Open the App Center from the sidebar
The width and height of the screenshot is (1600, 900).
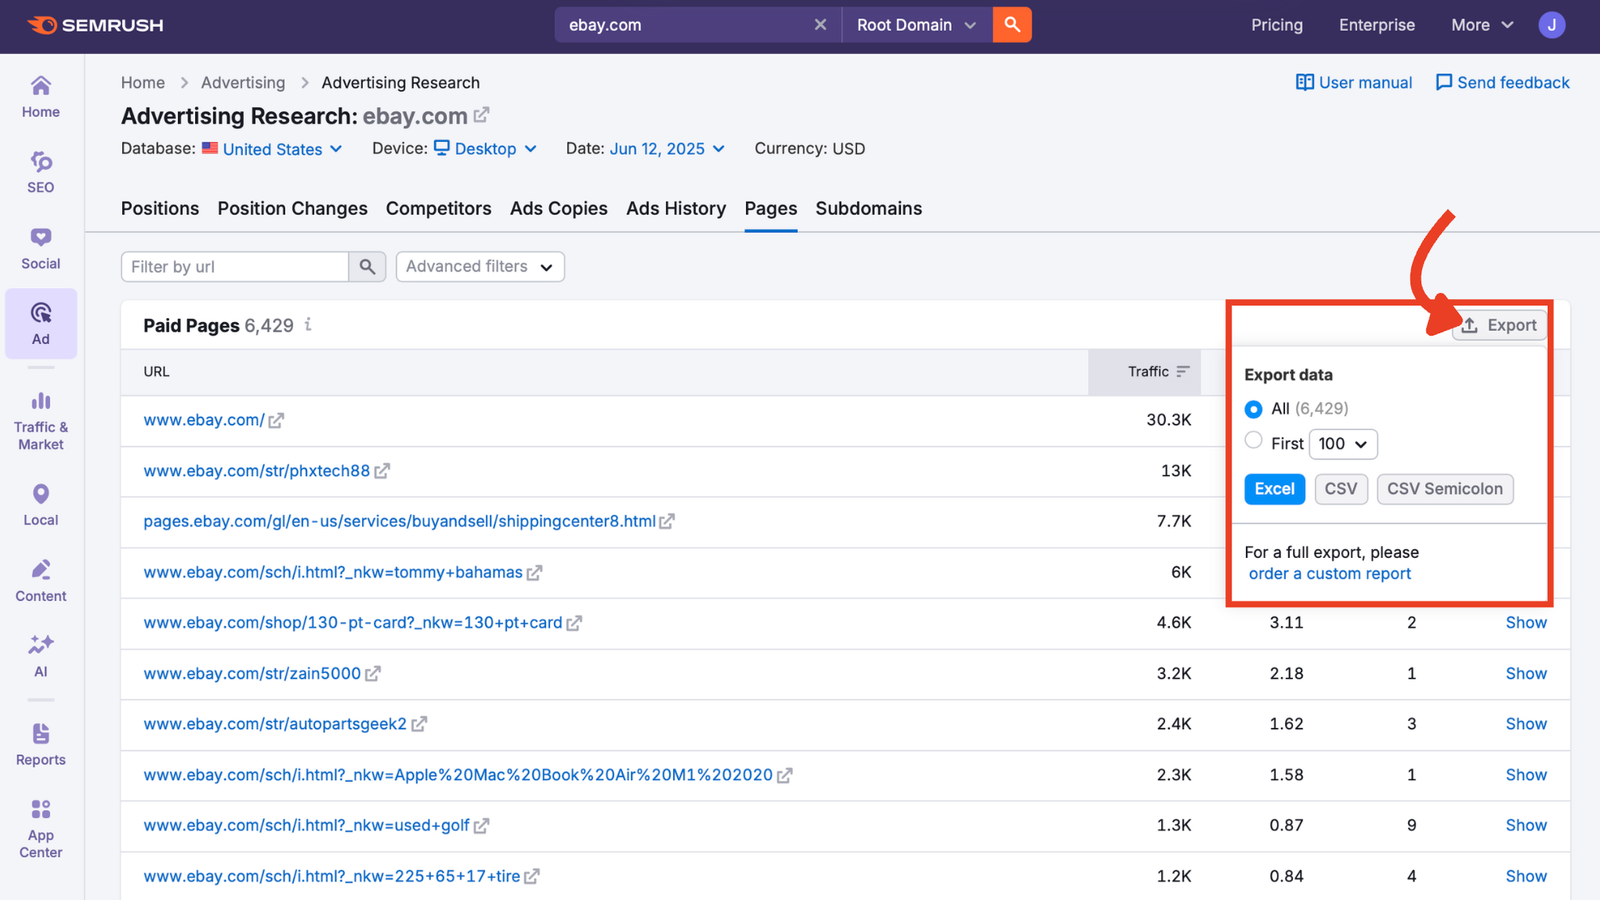[40, 828]
